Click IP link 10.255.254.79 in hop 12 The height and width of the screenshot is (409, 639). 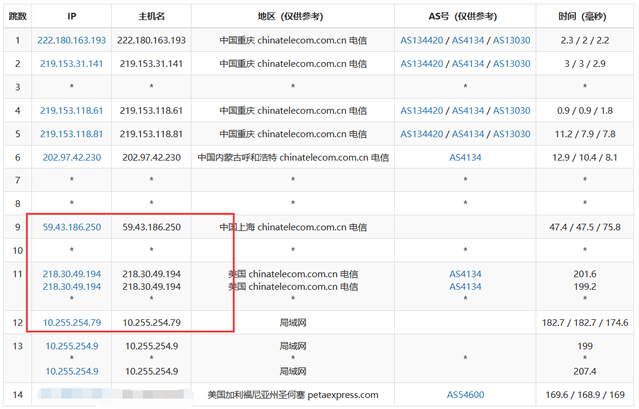(x=71, y=322)
